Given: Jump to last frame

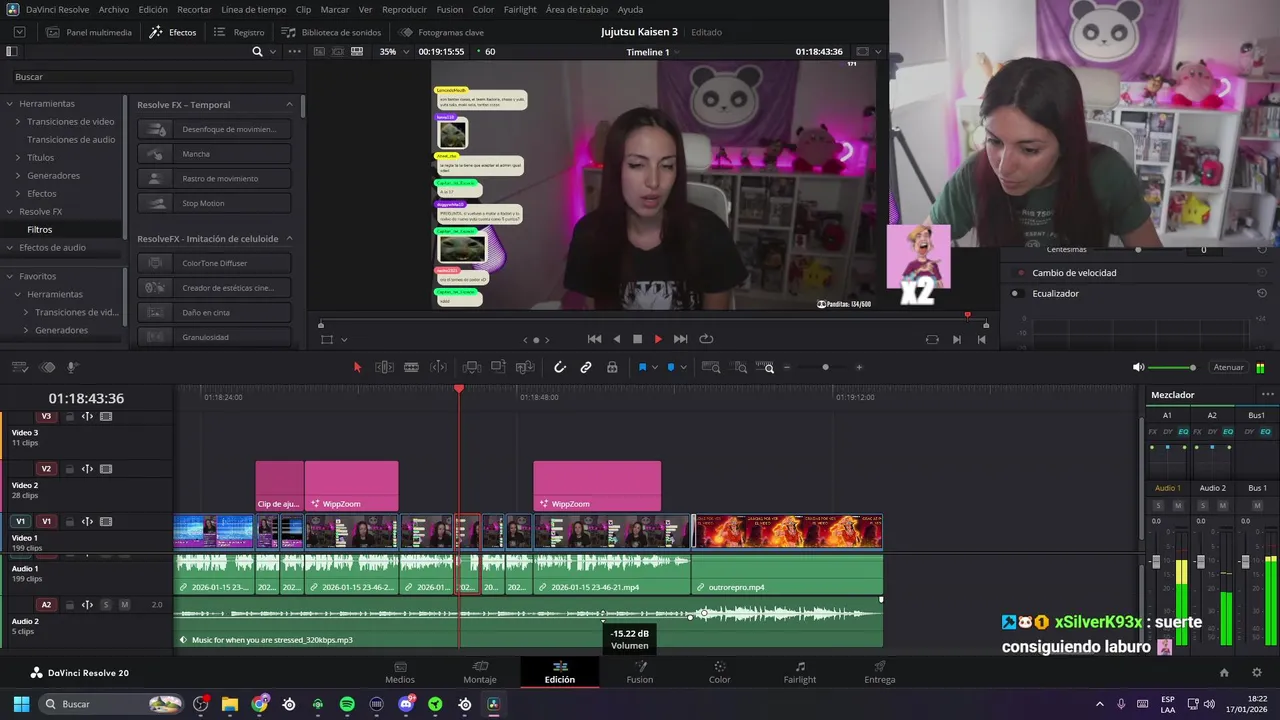Looking at the screenshot, I should tap(681, 339).
